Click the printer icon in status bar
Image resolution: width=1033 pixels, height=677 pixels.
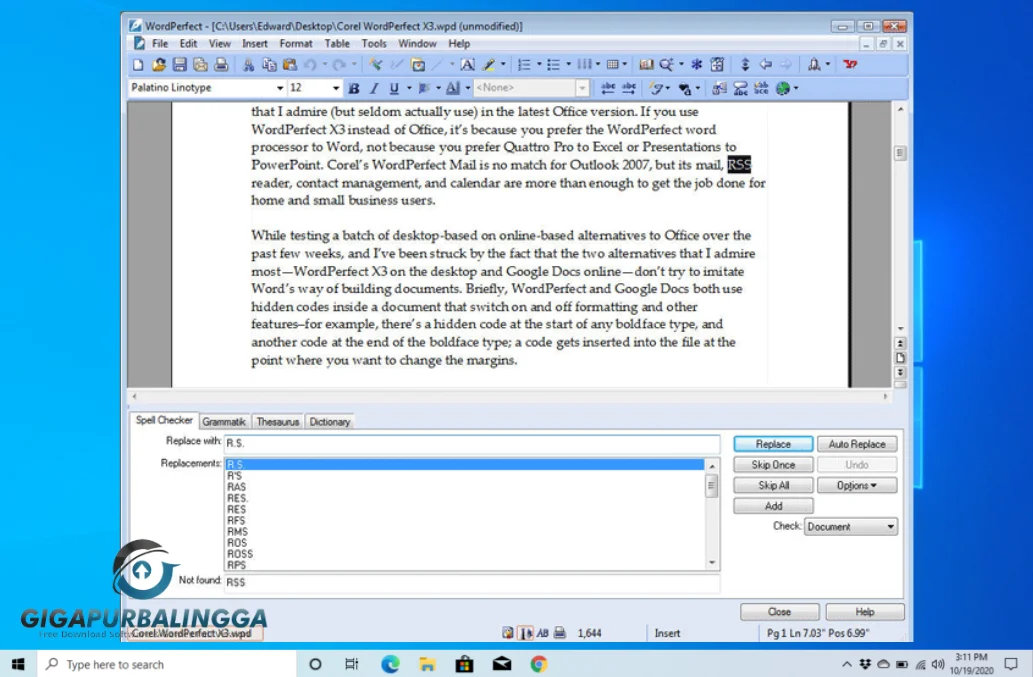point(559,633)
